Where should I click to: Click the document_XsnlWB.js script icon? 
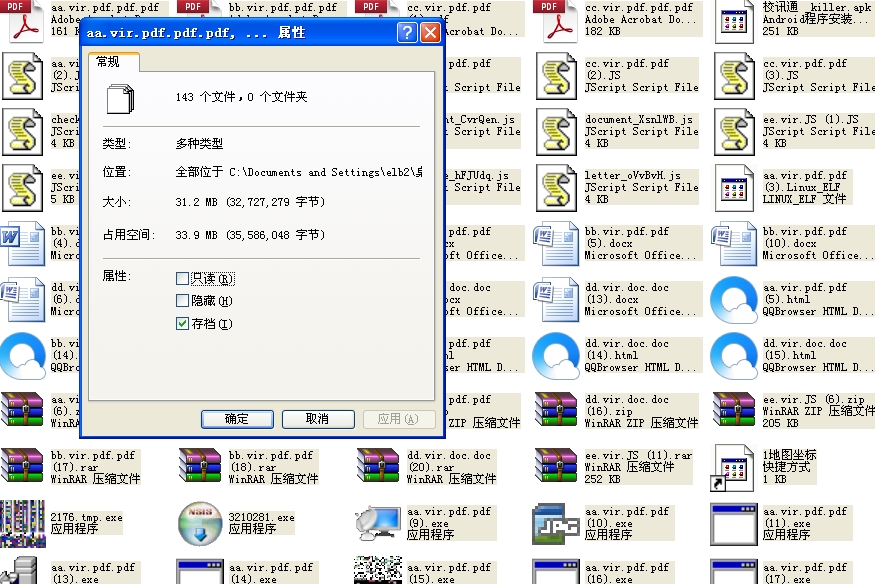pos(557,131)
